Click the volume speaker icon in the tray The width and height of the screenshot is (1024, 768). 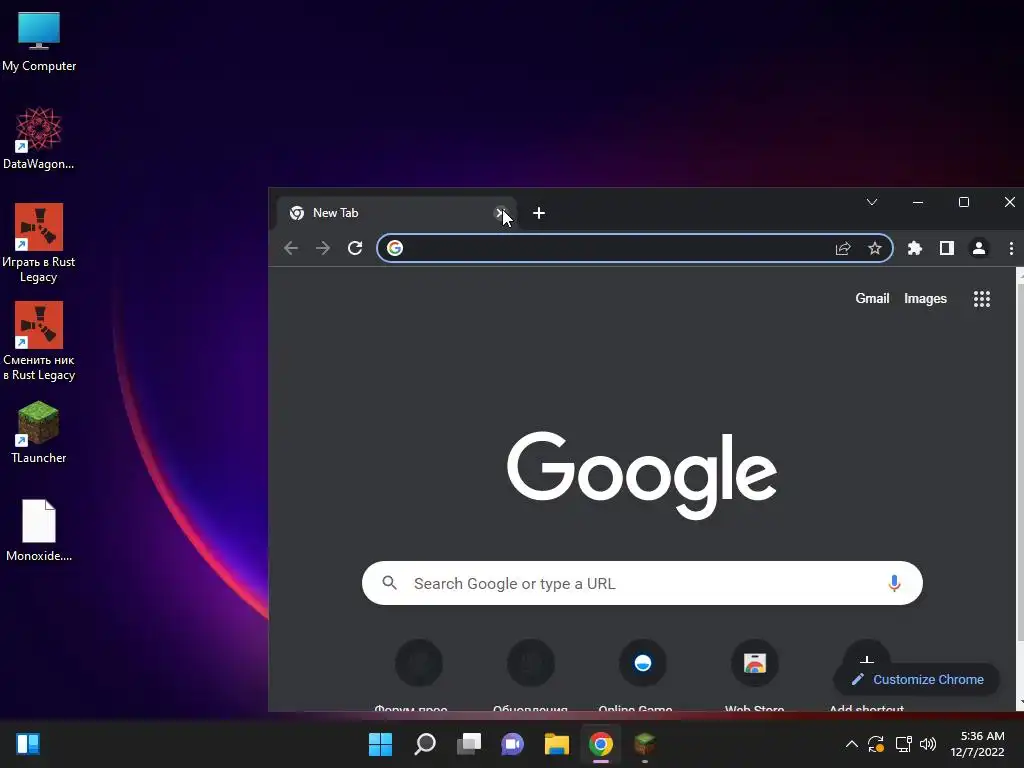pyautogui.click(x=927, y=744)
